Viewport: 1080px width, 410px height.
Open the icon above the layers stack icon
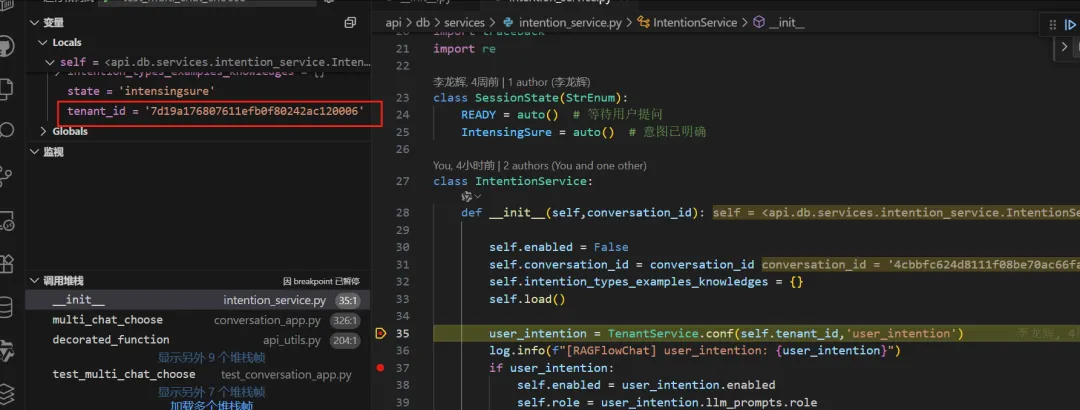6,350
